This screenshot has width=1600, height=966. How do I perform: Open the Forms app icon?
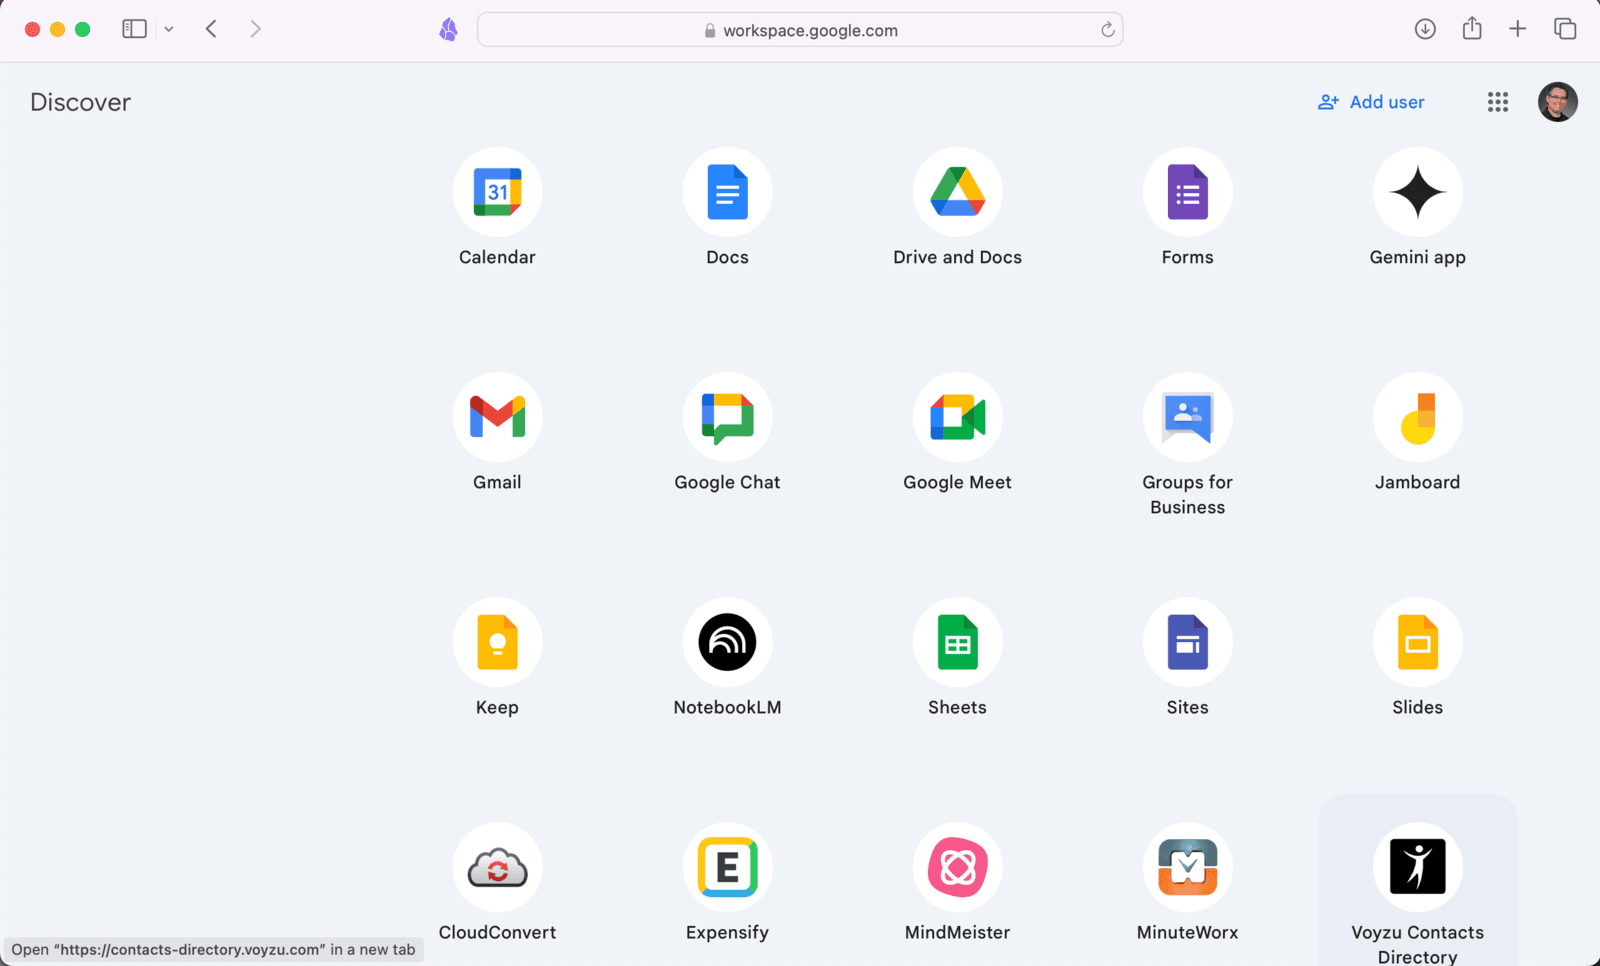1187,192
